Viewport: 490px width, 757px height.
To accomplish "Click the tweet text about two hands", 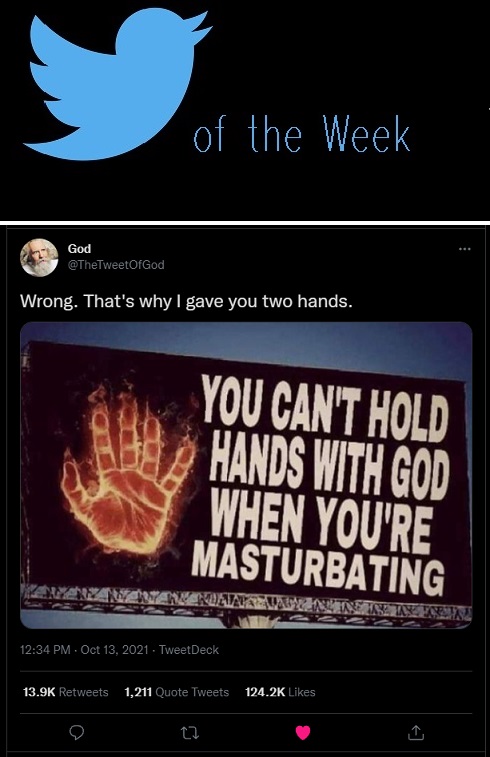I will [186, 301].
